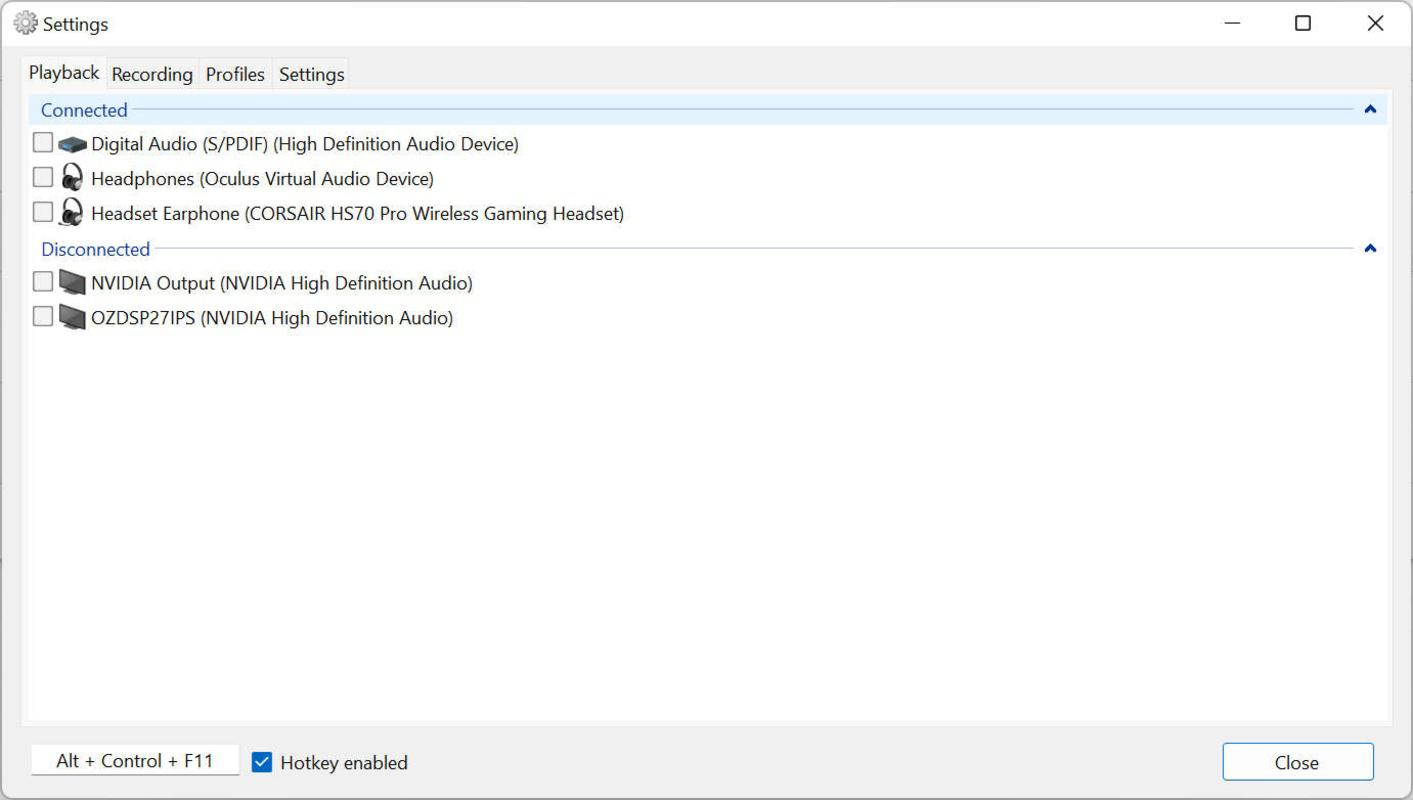Collapse the Connected group chevron

(1370, 110)
